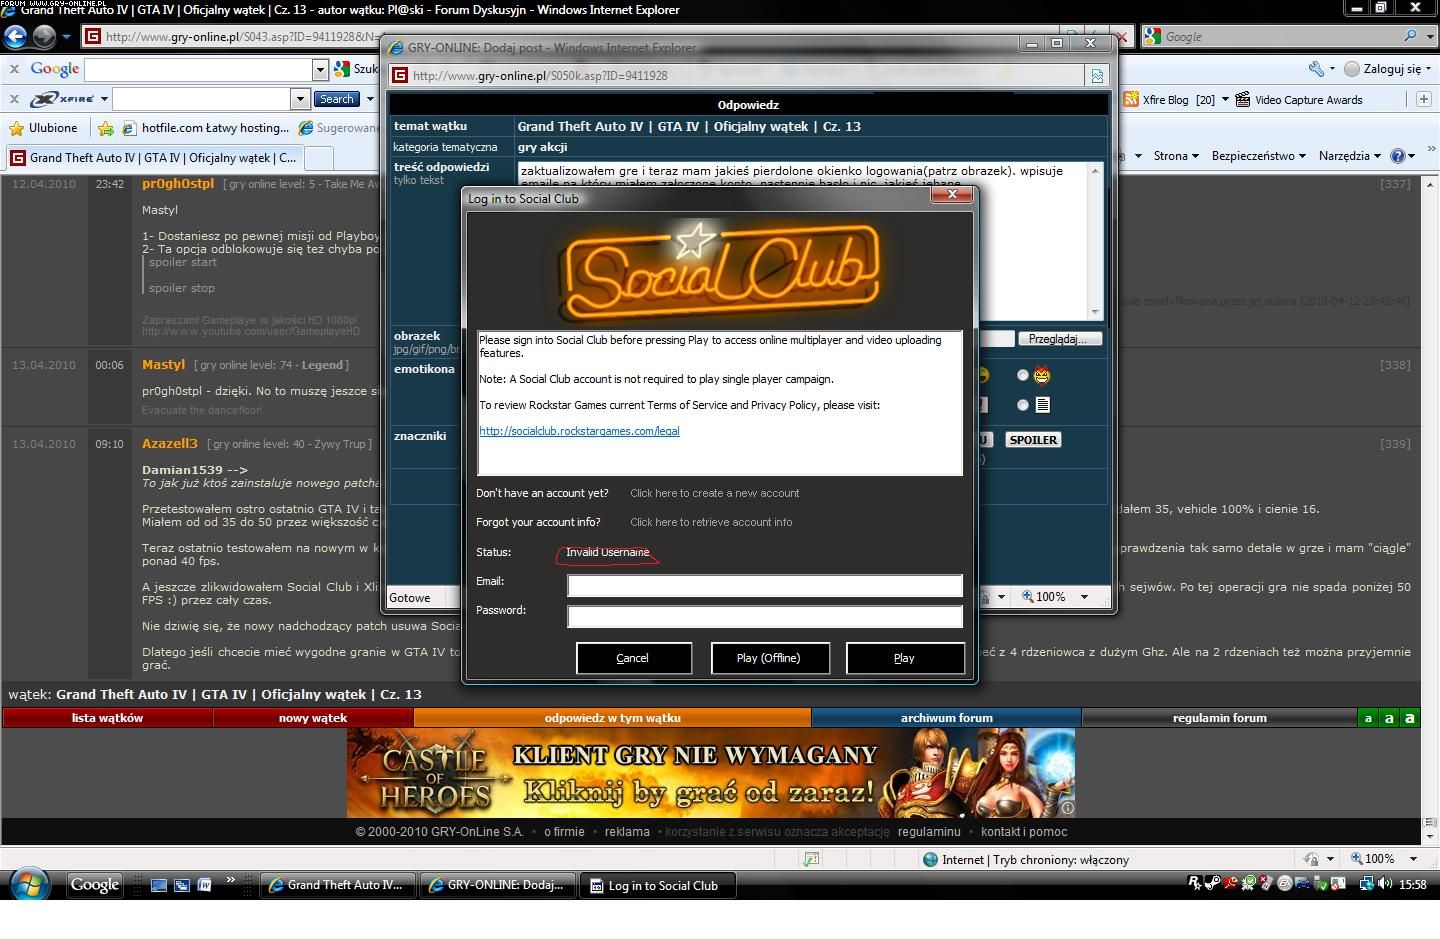Click the Google search magnifier icon
The height and width of the screenshot is (939, 1440).
click(1410, 36)
